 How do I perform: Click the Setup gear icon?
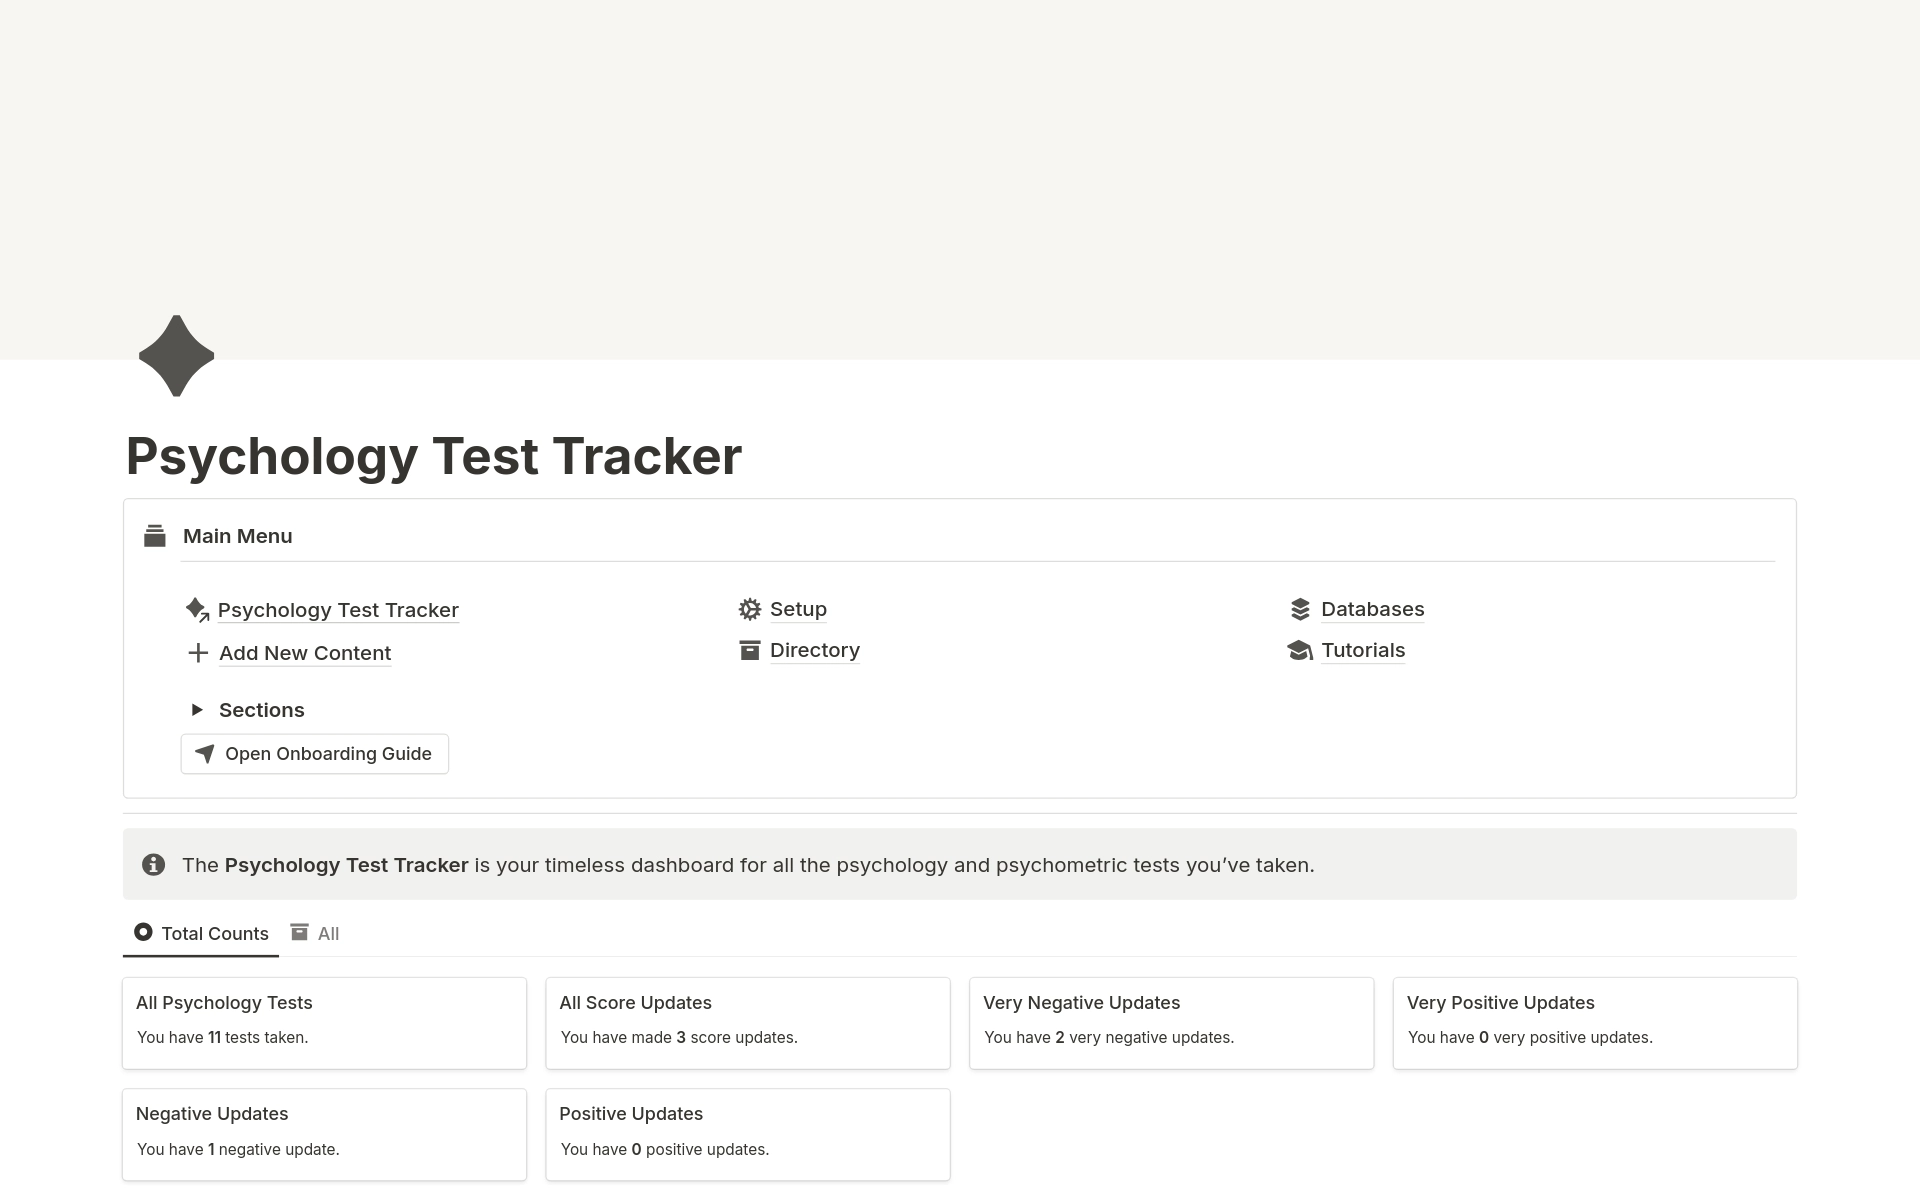point(749,608)
